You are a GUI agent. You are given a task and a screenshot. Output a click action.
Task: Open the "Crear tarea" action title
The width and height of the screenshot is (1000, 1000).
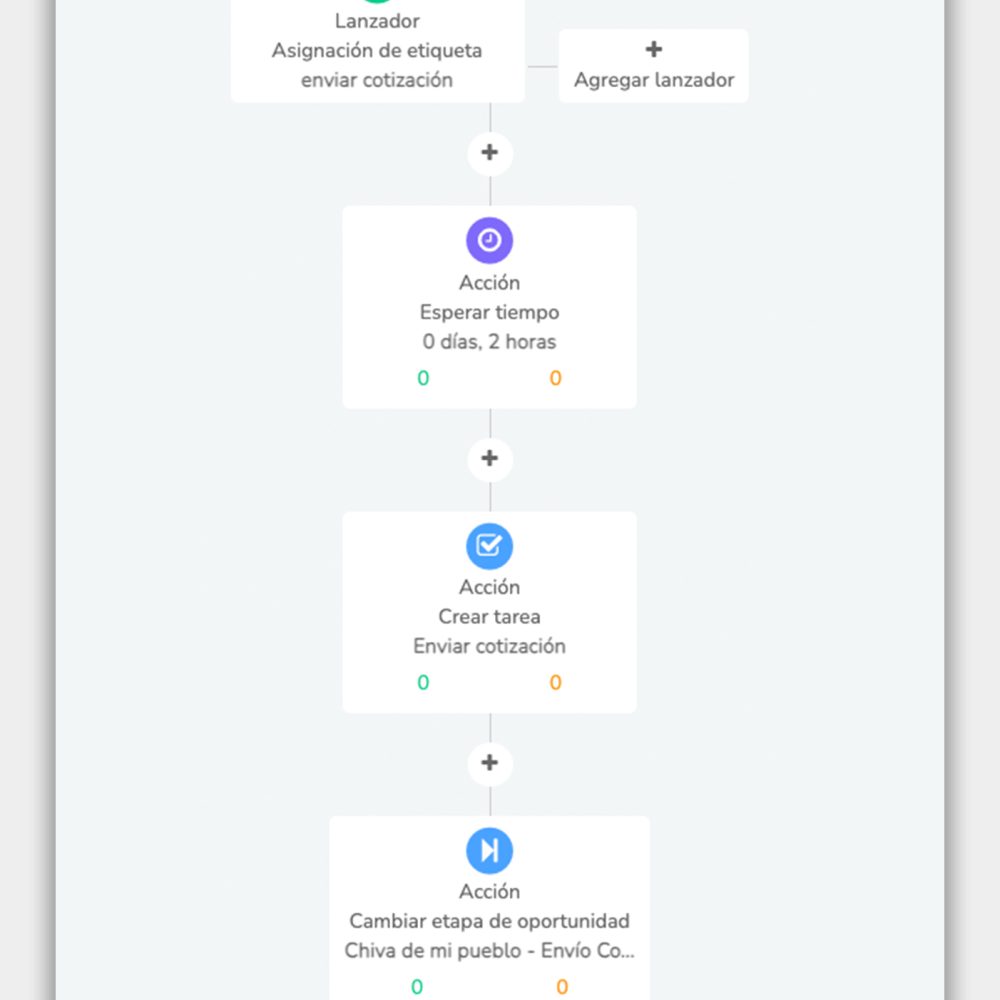coord(489,617)
